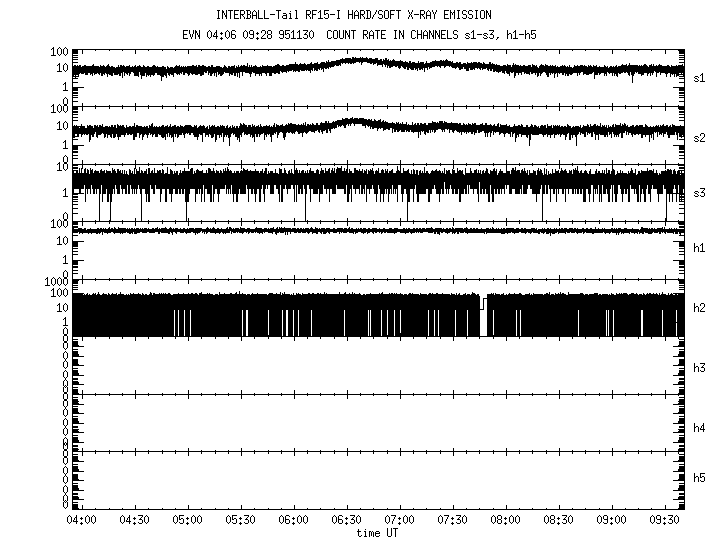This screenshot has height=550, width=720.
Task: Click the s1 channel label
Action: (x=699, y=77)
